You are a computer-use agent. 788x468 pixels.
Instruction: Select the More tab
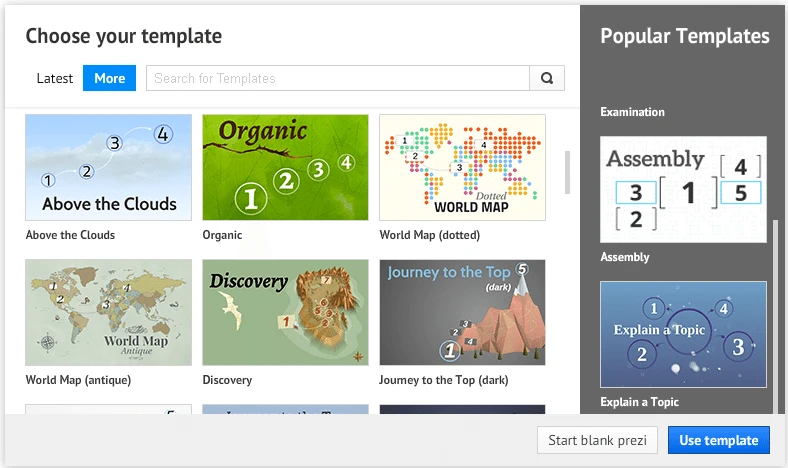(110, 78)
